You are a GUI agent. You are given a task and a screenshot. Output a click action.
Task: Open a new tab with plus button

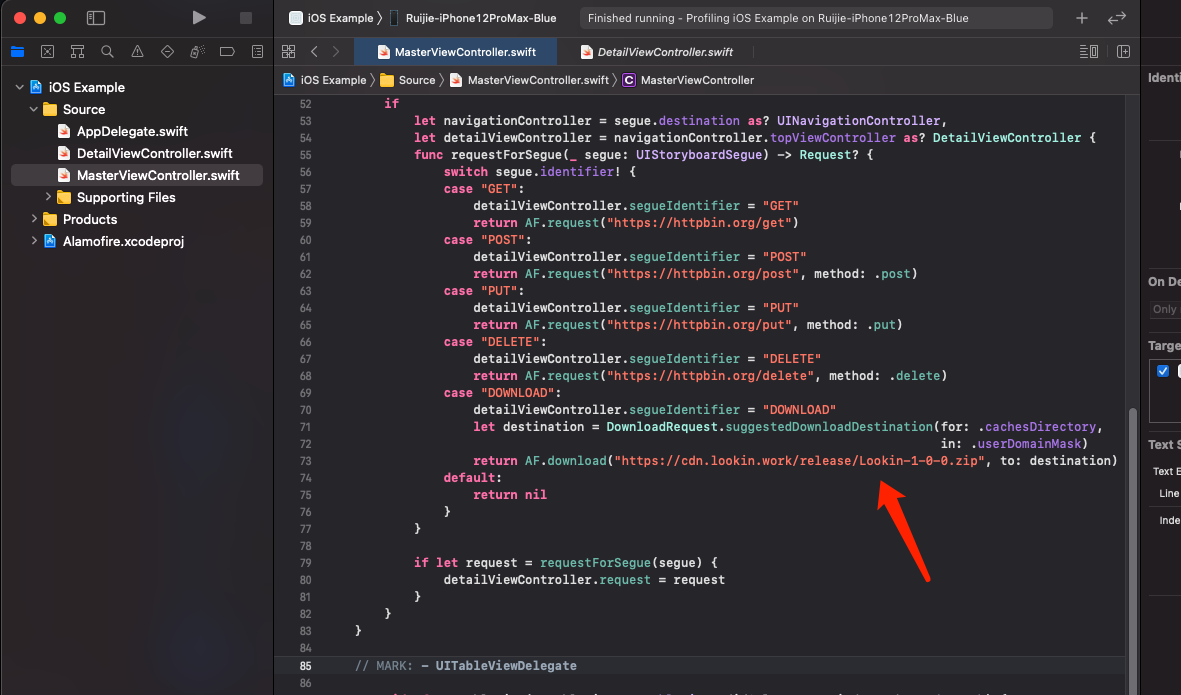point(1084,17)
